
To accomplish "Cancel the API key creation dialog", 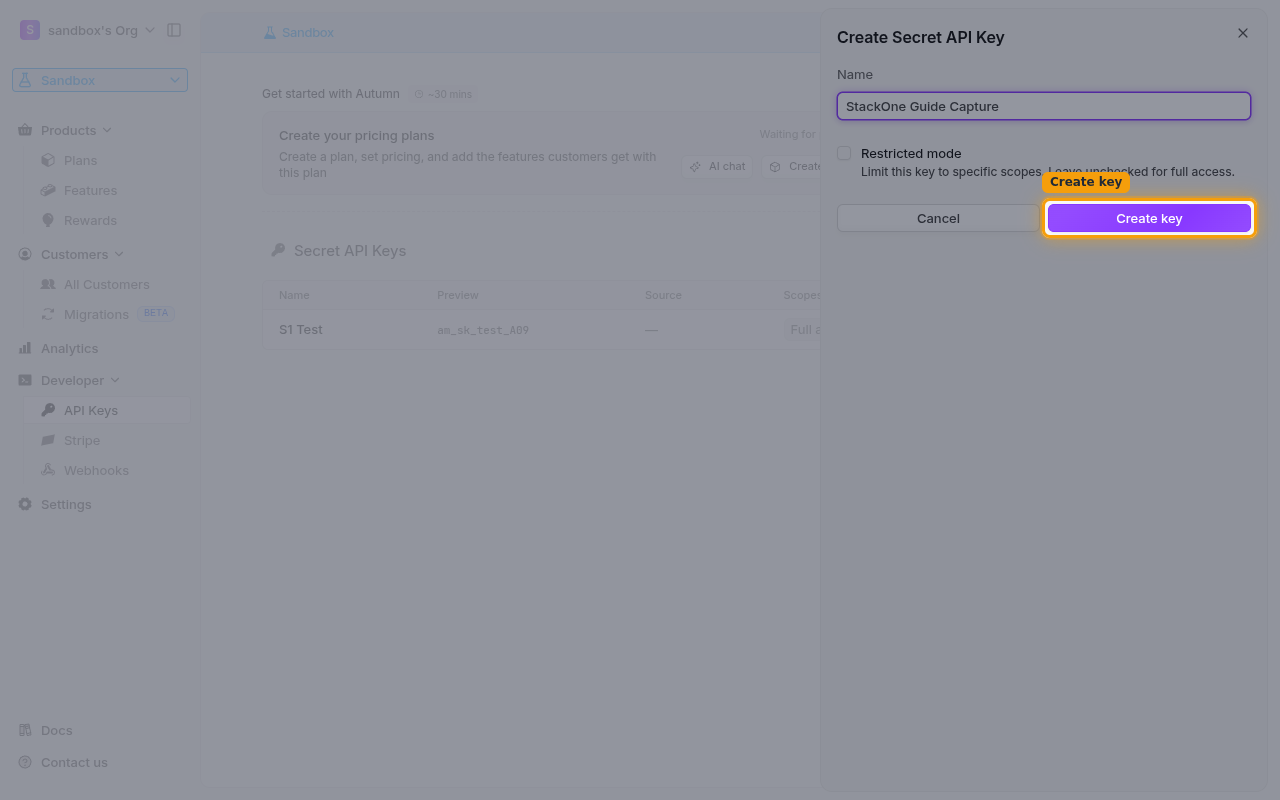I will click(938, 218).
